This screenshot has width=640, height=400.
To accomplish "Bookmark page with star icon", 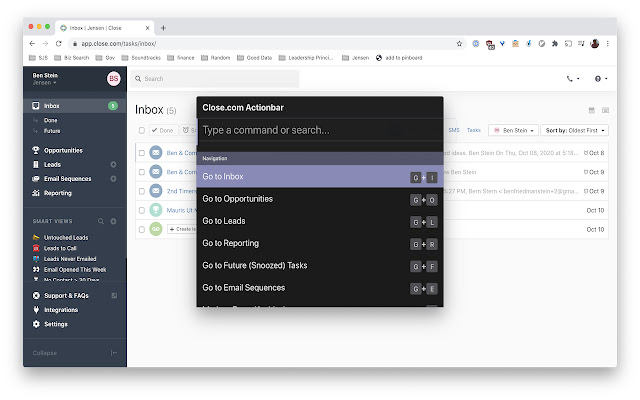I will (x=459, y=44).
